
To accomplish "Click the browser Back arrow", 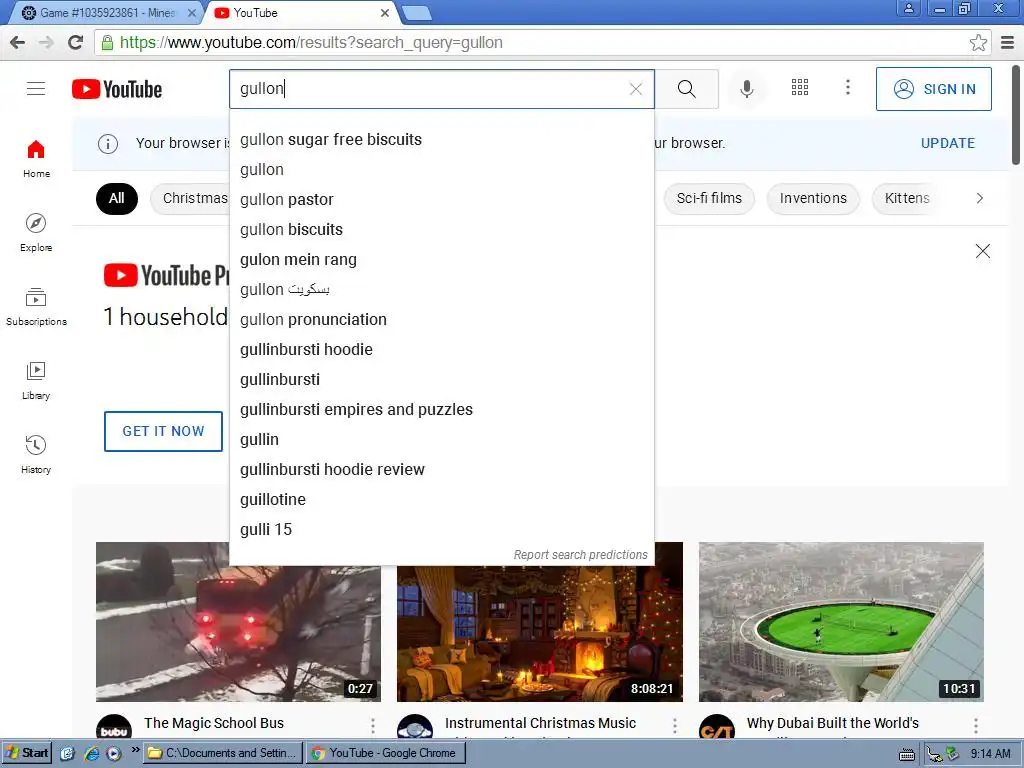I will [18, 43].
